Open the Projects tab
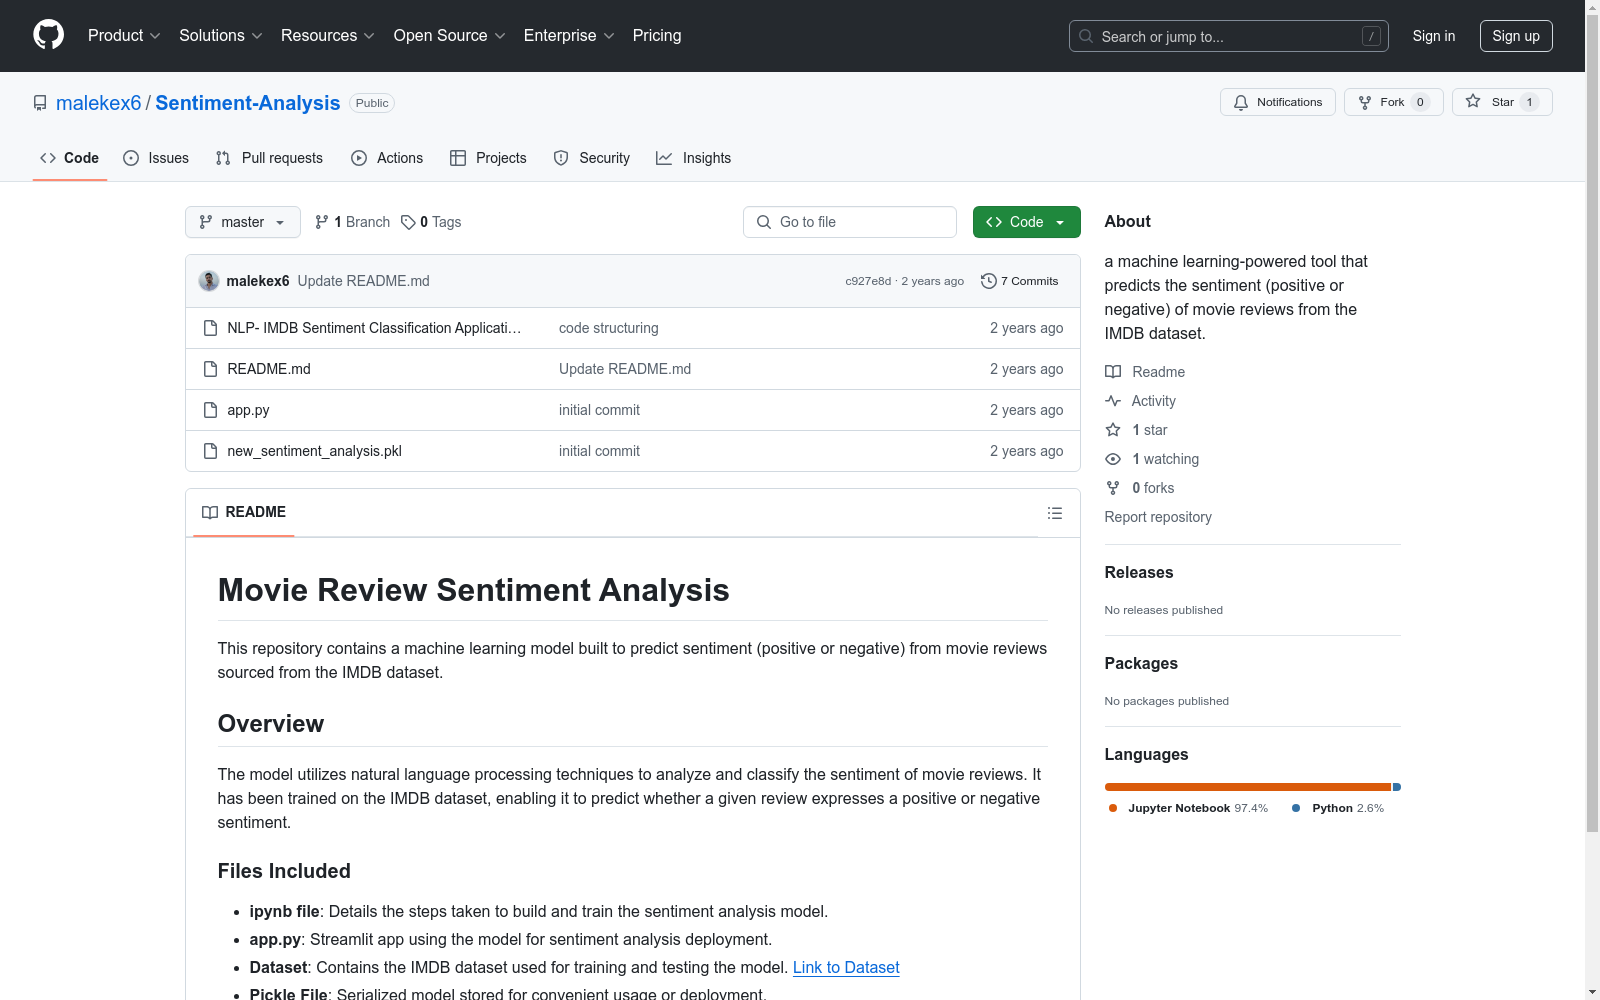The height and width of the screenshot is (1000, 1600). (x=488, y=158)
